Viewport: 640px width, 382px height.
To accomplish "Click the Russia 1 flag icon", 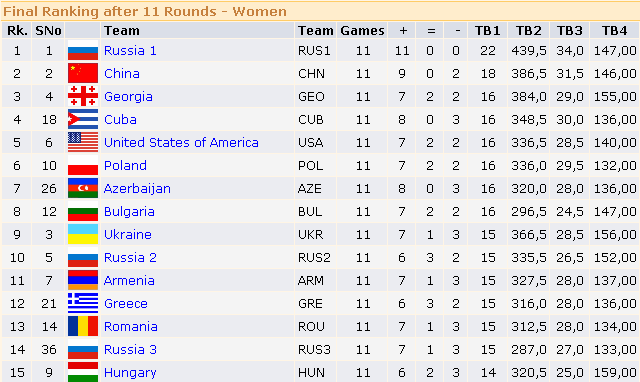I will click(83, 51).
